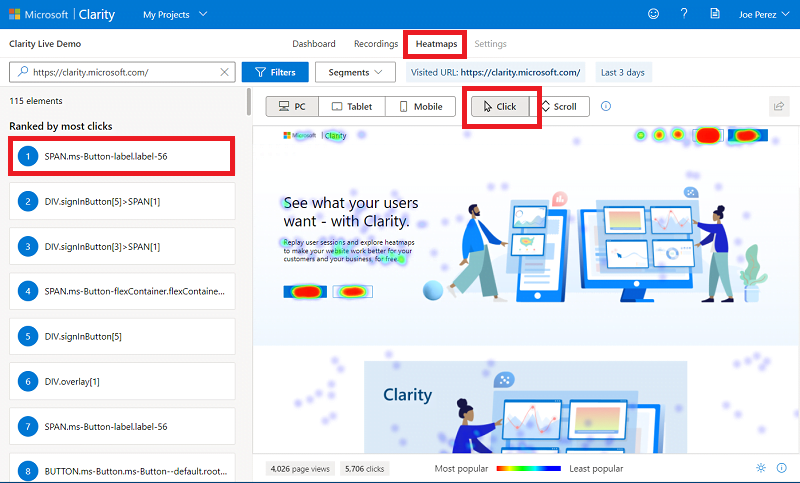This screenshot has width=800, height=483.
Task: Click the popularity color gradient legend
Action: click(529, 468)
